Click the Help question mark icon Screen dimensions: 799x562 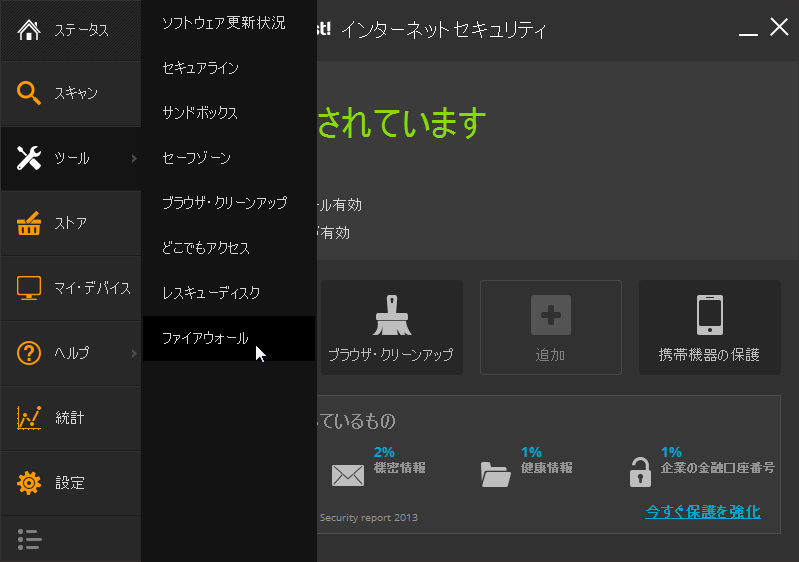(29, 353)
